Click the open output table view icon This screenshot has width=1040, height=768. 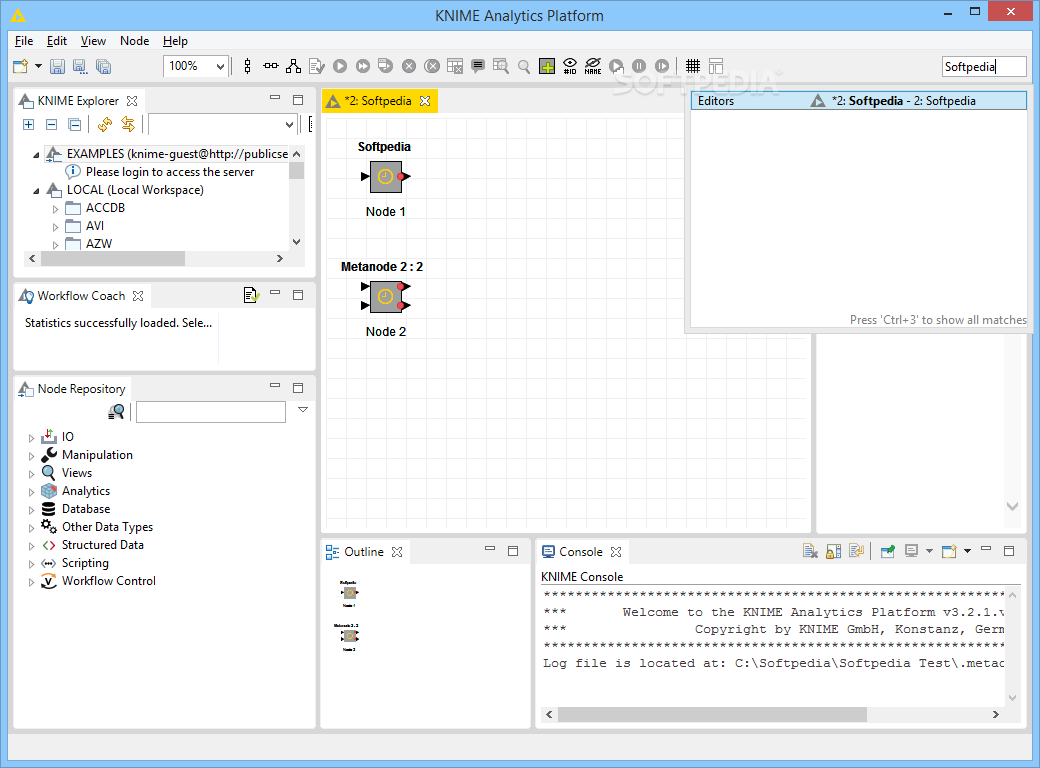[501, 66]
